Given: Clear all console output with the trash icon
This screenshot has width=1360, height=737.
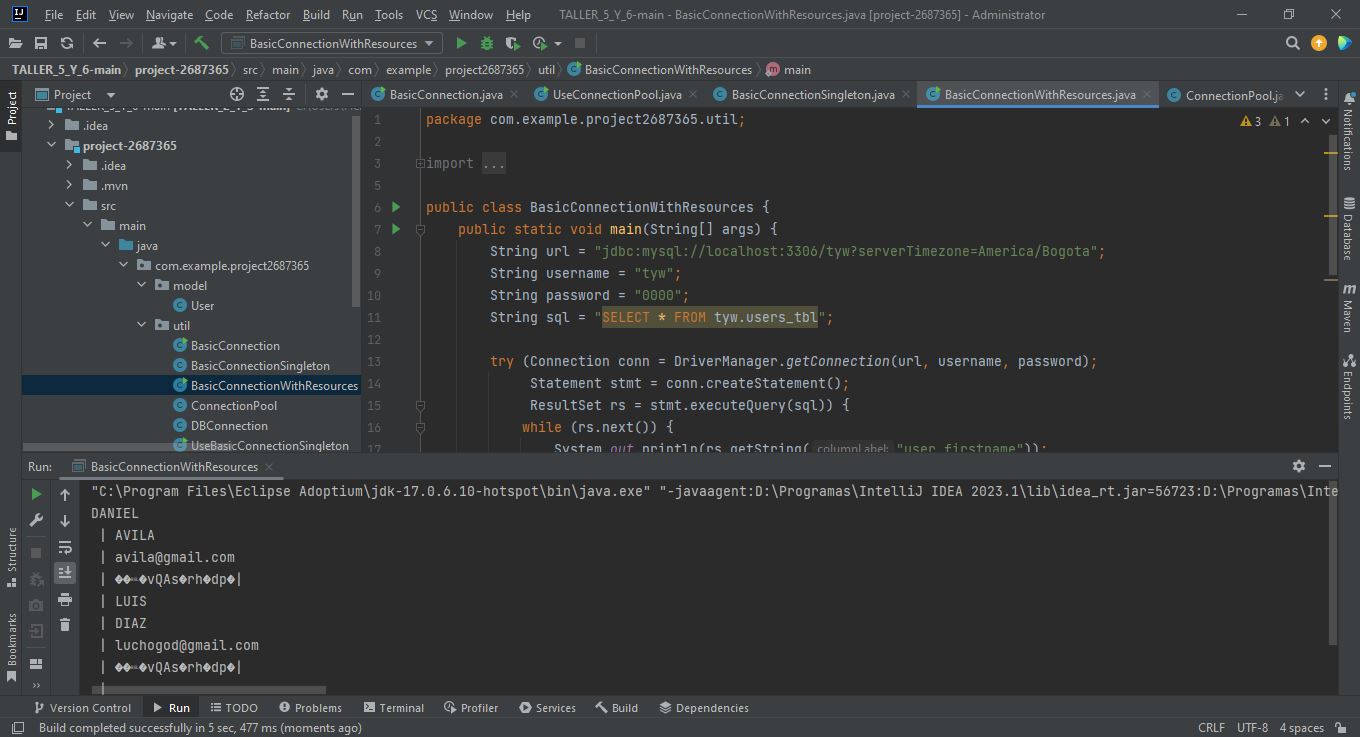Looking at the screenshot, I should 65,622.
